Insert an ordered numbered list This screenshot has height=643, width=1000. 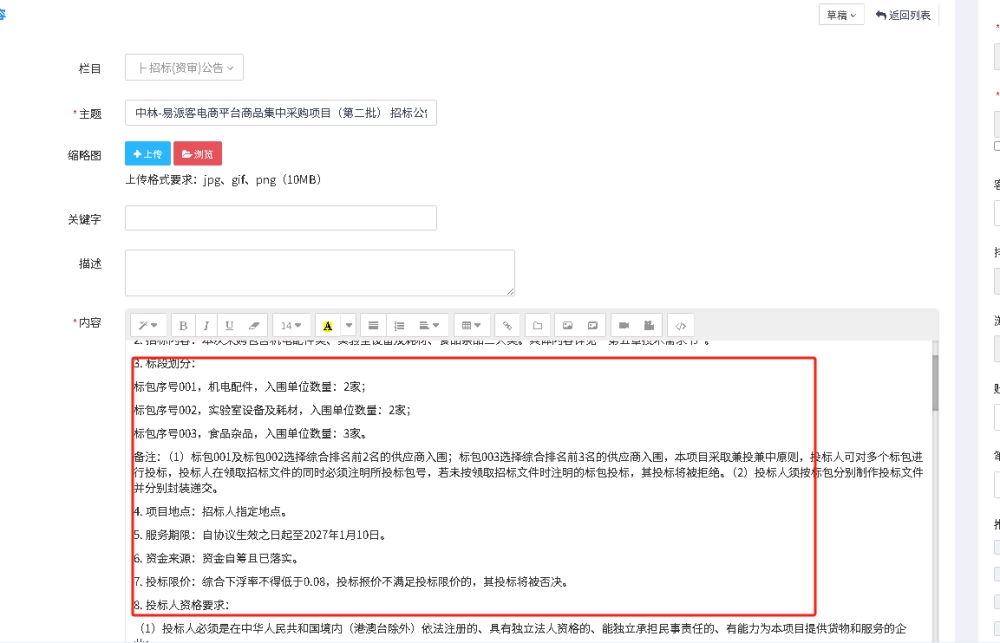point(399,325)
